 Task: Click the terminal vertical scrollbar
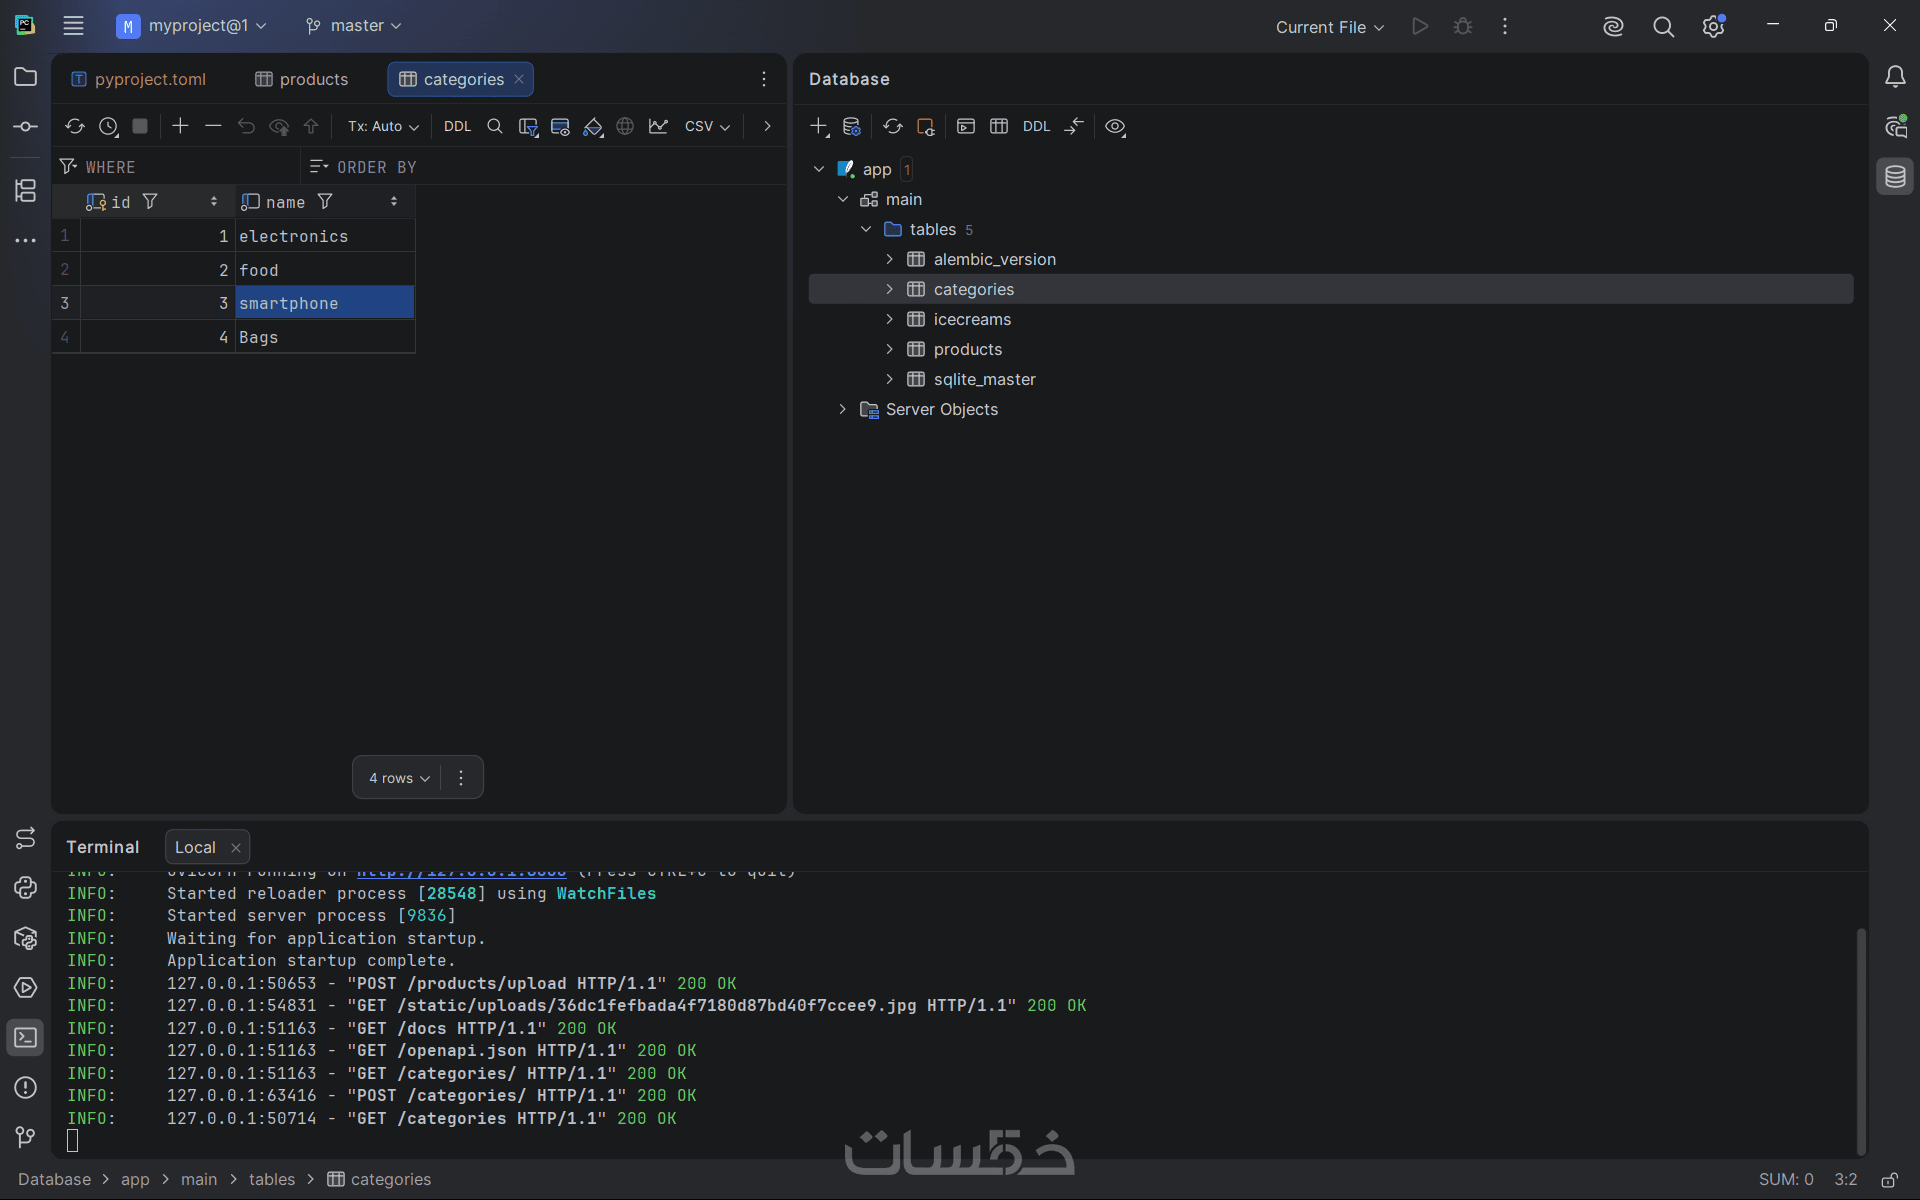click(1861, 1040)
